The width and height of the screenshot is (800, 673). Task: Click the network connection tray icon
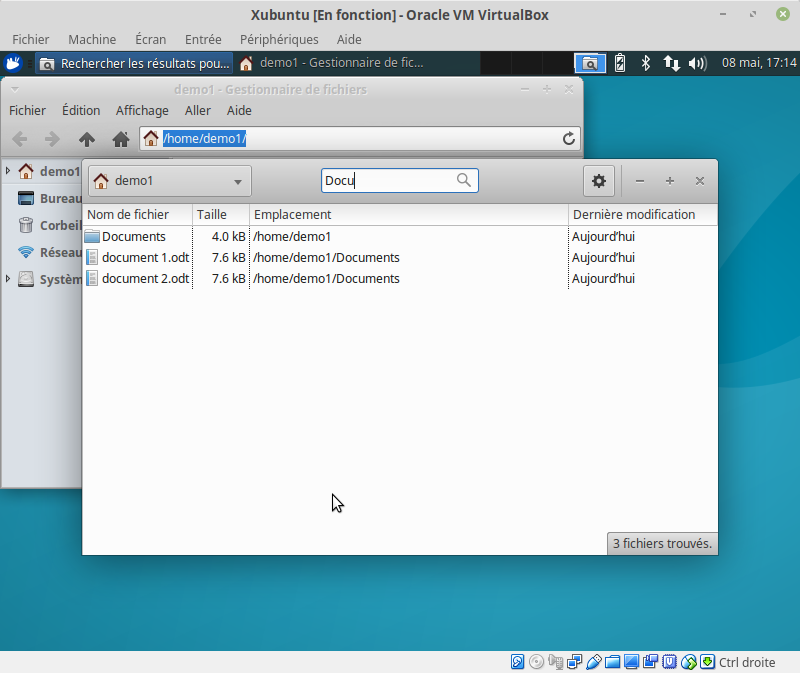coord(672,63)
